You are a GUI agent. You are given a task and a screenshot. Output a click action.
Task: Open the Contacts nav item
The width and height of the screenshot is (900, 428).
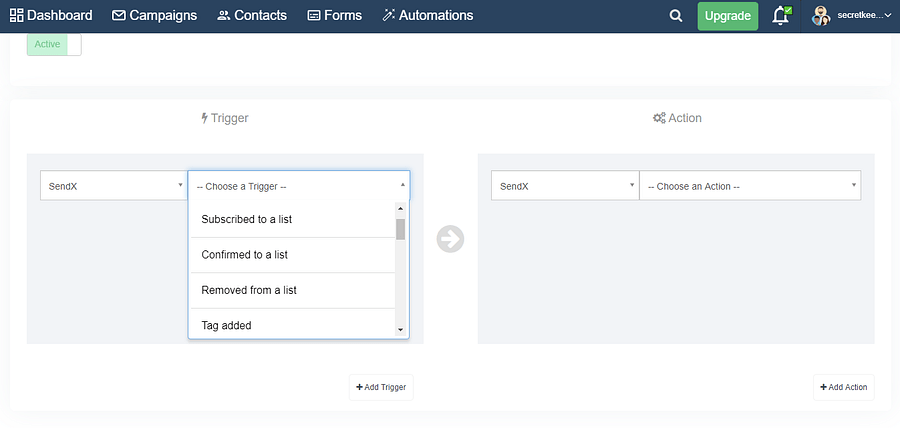pyautogui.click(x=251, y=16)
